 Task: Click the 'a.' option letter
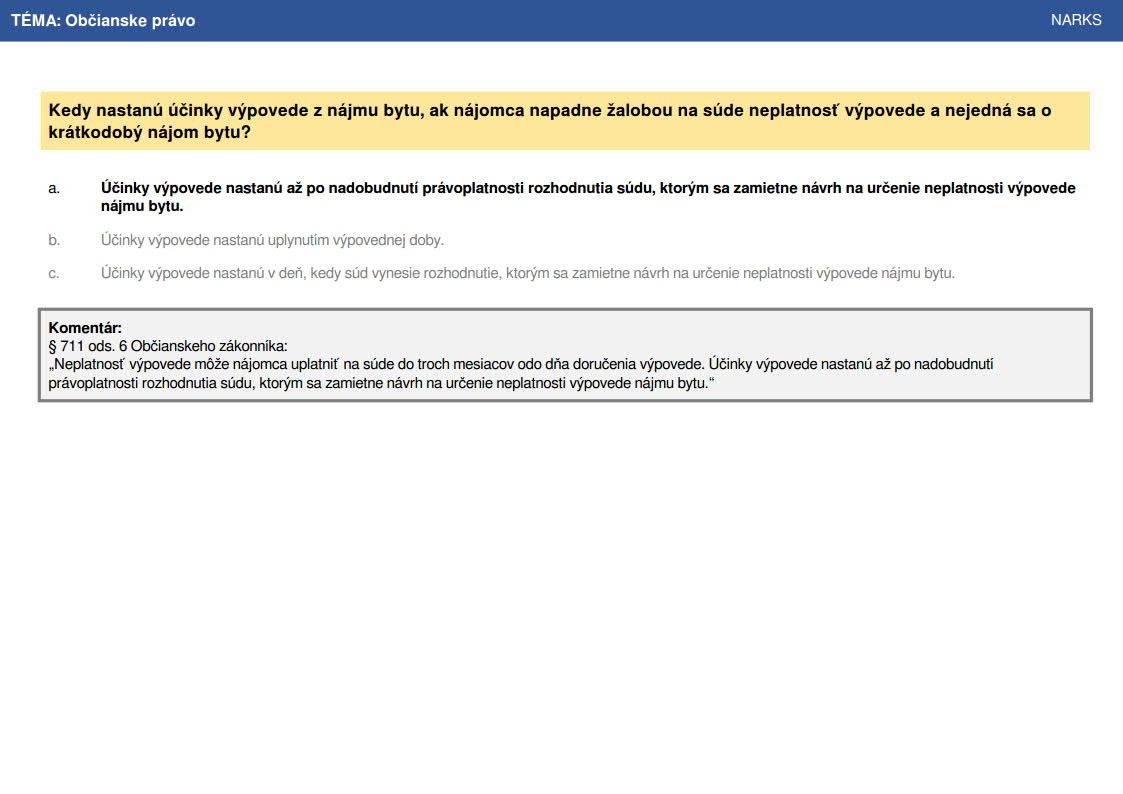(54, 188)
